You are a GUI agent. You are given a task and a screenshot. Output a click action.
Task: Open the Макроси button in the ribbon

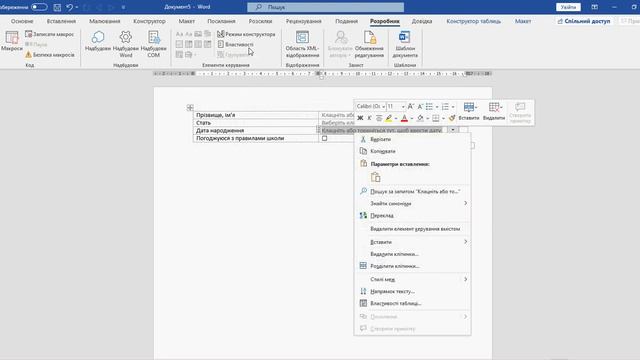[x=11, y=41]
